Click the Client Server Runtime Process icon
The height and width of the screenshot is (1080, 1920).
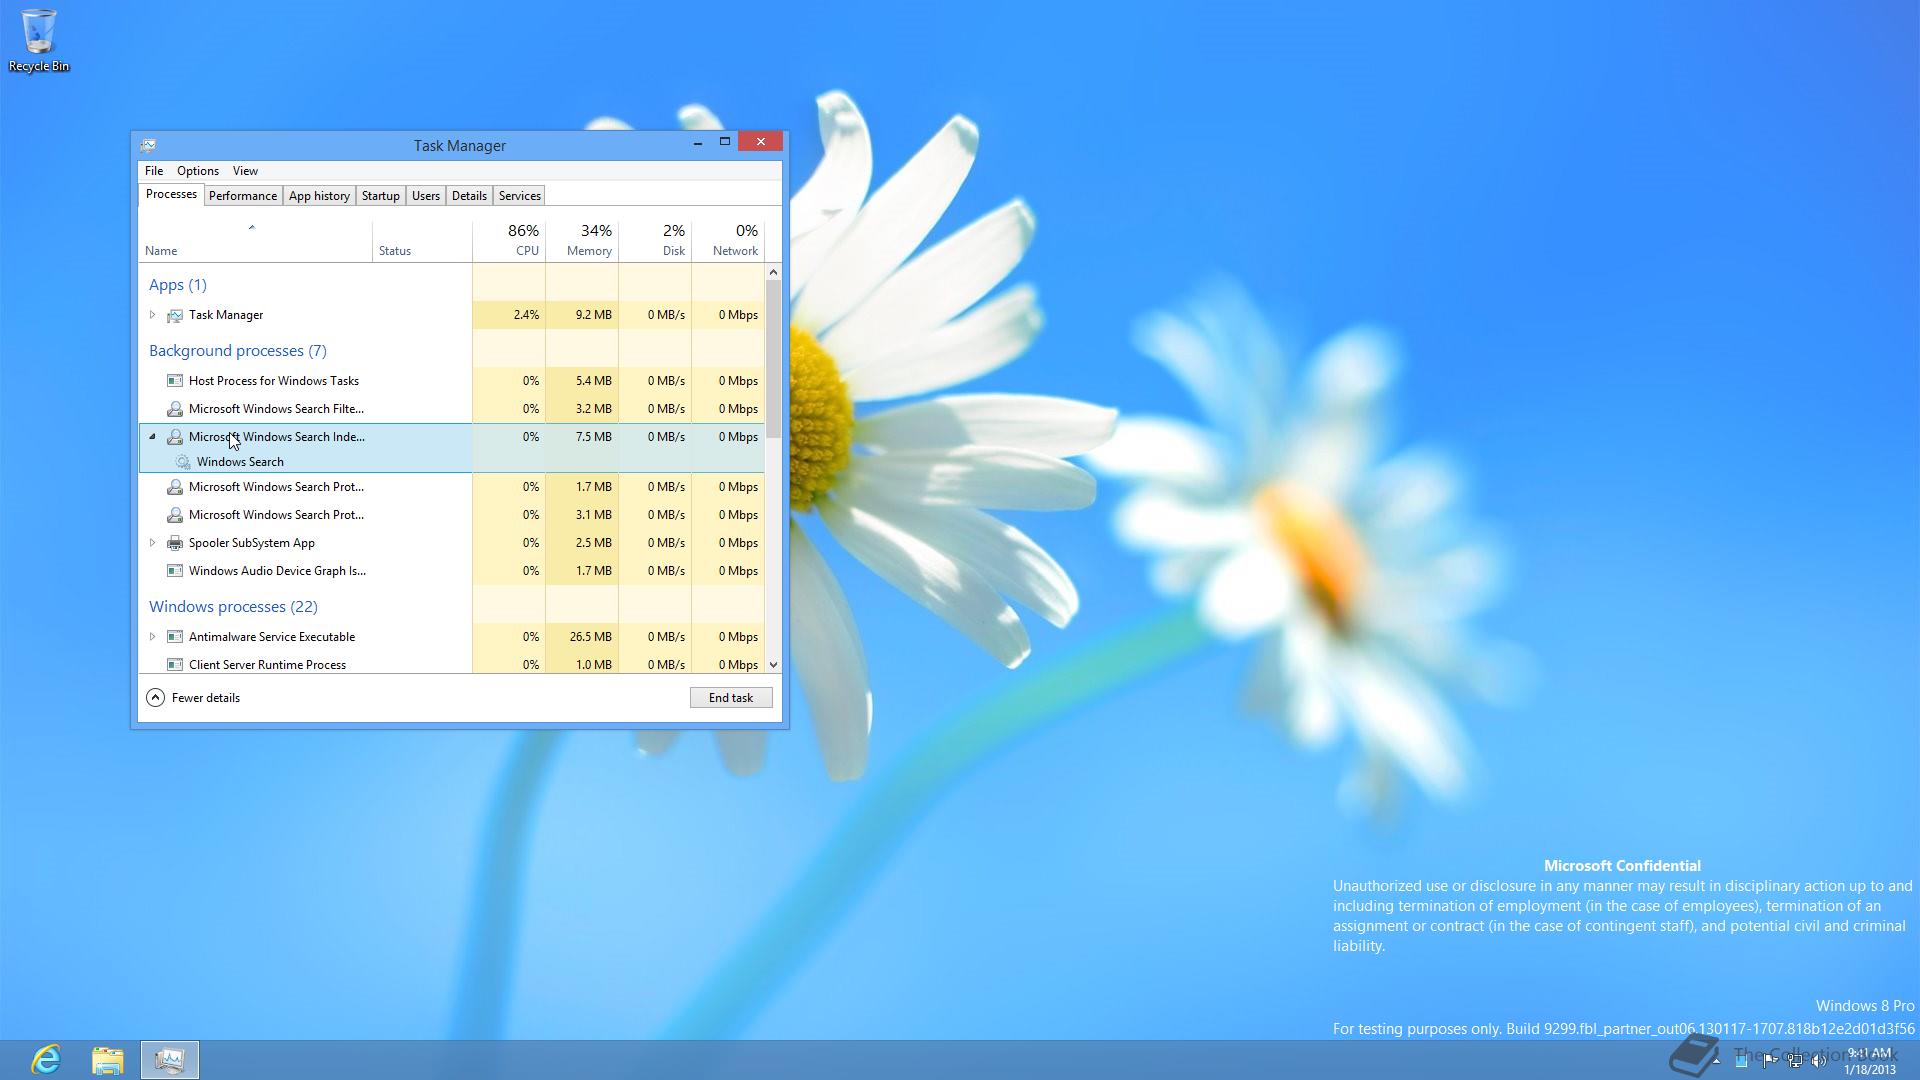click(175, 665)
